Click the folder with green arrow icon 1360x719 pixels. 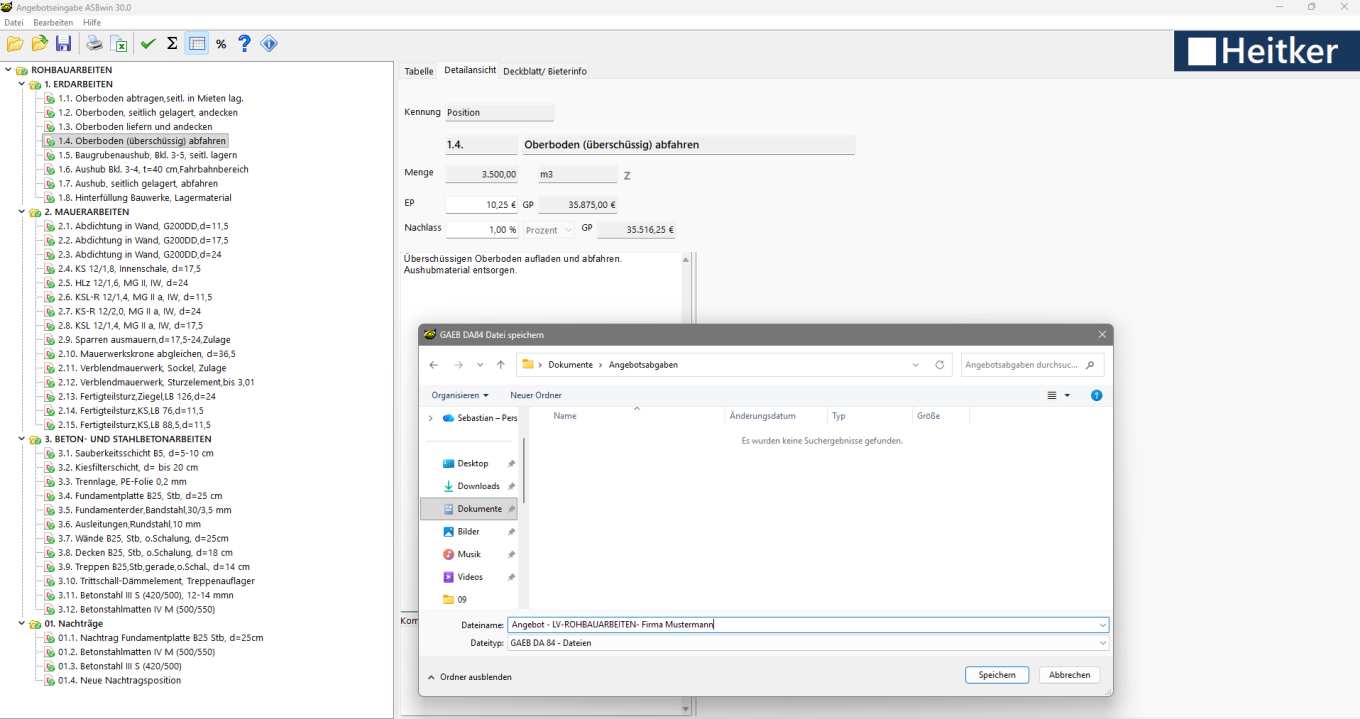pyautogui.click(x=39, y=43)
